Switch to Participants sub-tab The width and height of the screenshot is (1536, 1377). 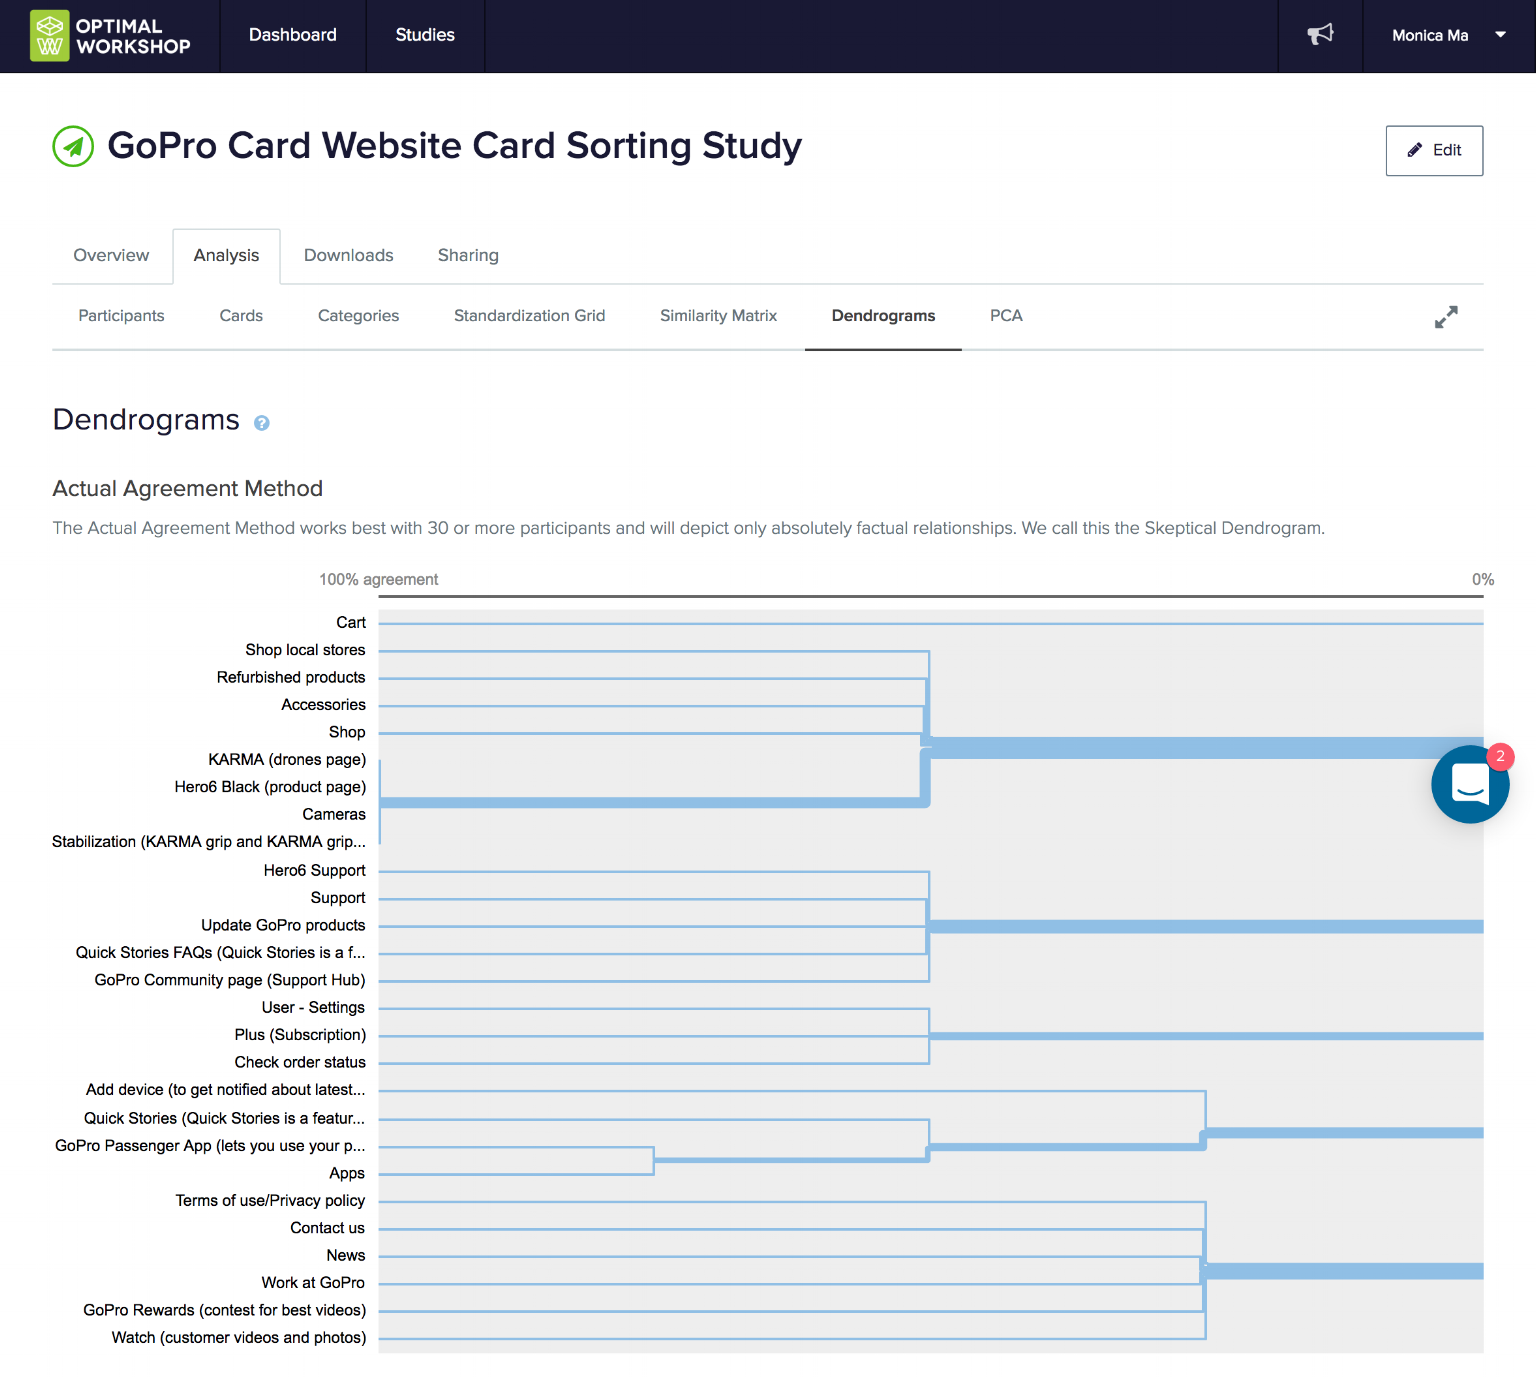point(121,316)
